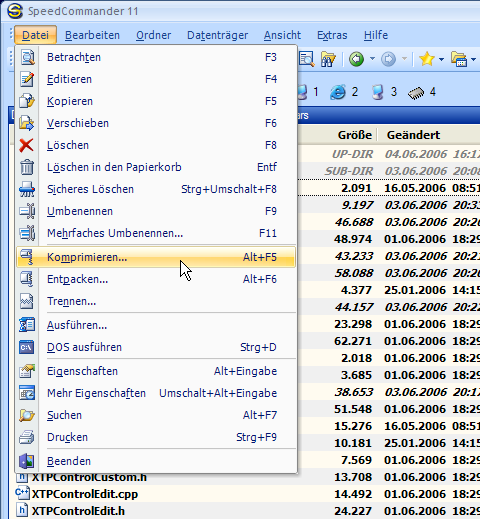Click the Verschieben move icon
Viewport: 480px width, 519px height.
coord(27,123)
